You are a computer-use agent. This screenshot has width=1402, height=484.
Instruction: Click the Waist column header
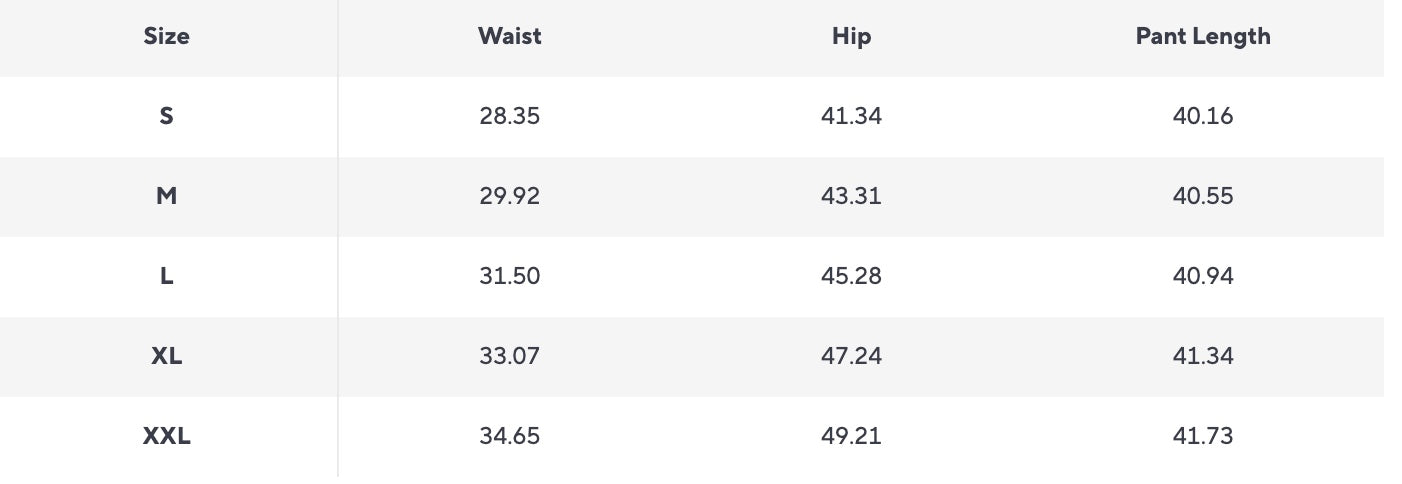[509, 36]
